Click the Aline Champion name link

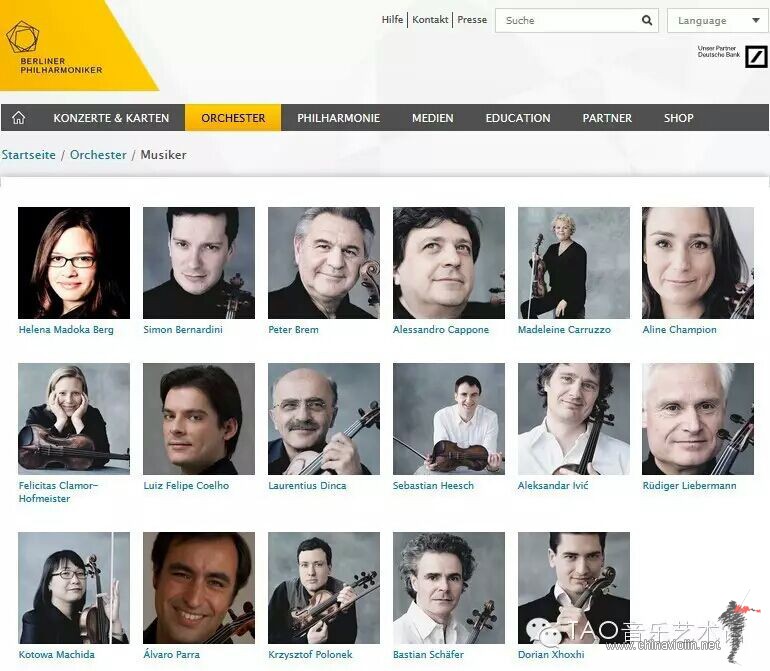[679, 330]
